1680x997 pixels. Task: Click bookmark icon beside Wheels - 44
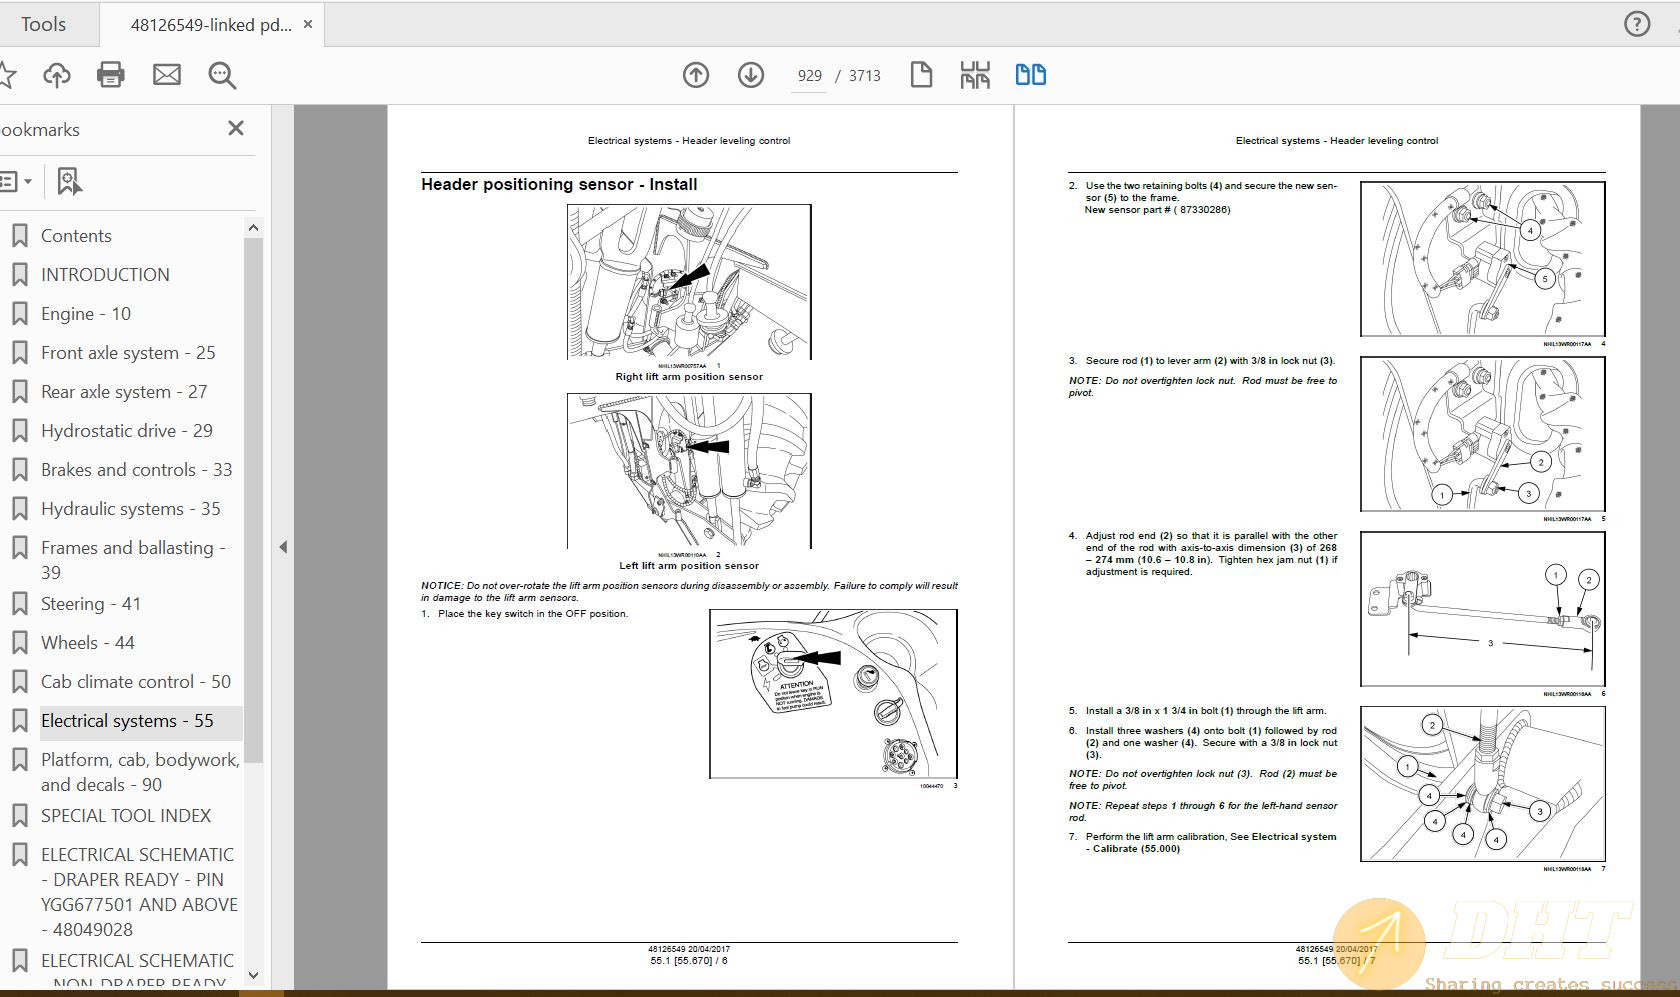19,643
